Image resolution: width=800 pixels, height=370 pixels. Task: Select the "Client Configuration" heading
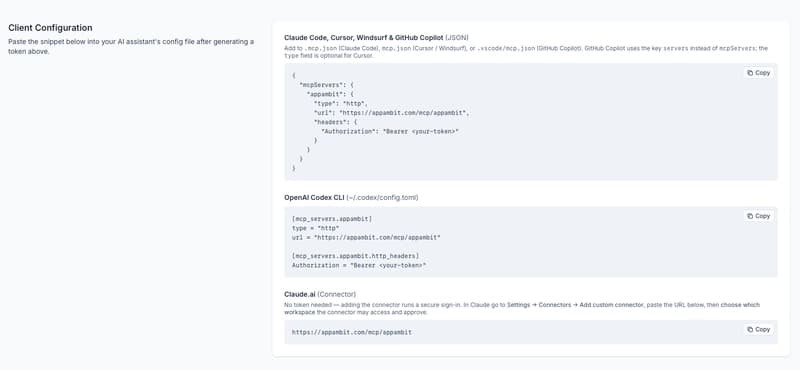click(51, 28)
